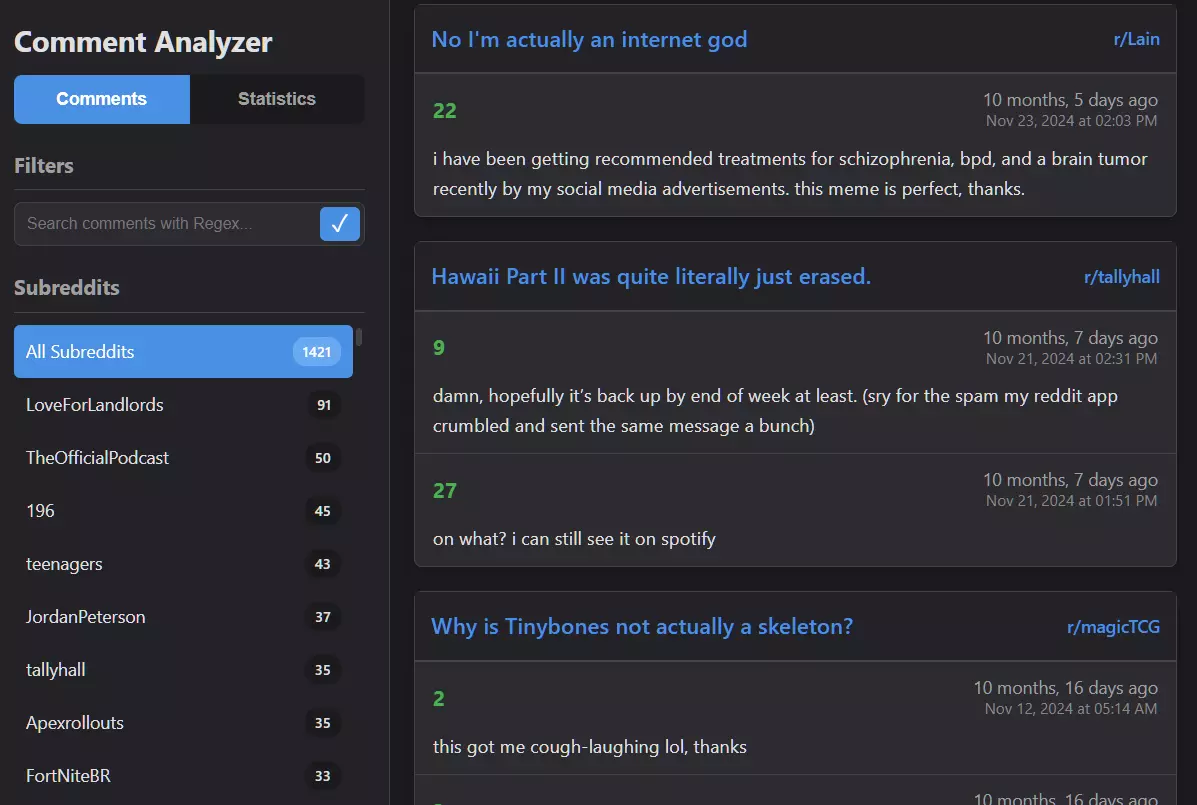The image size is (1197, 805).
Task: Open post 'Why is Tinybones not actually a skeleton?'
Action: 642,626
